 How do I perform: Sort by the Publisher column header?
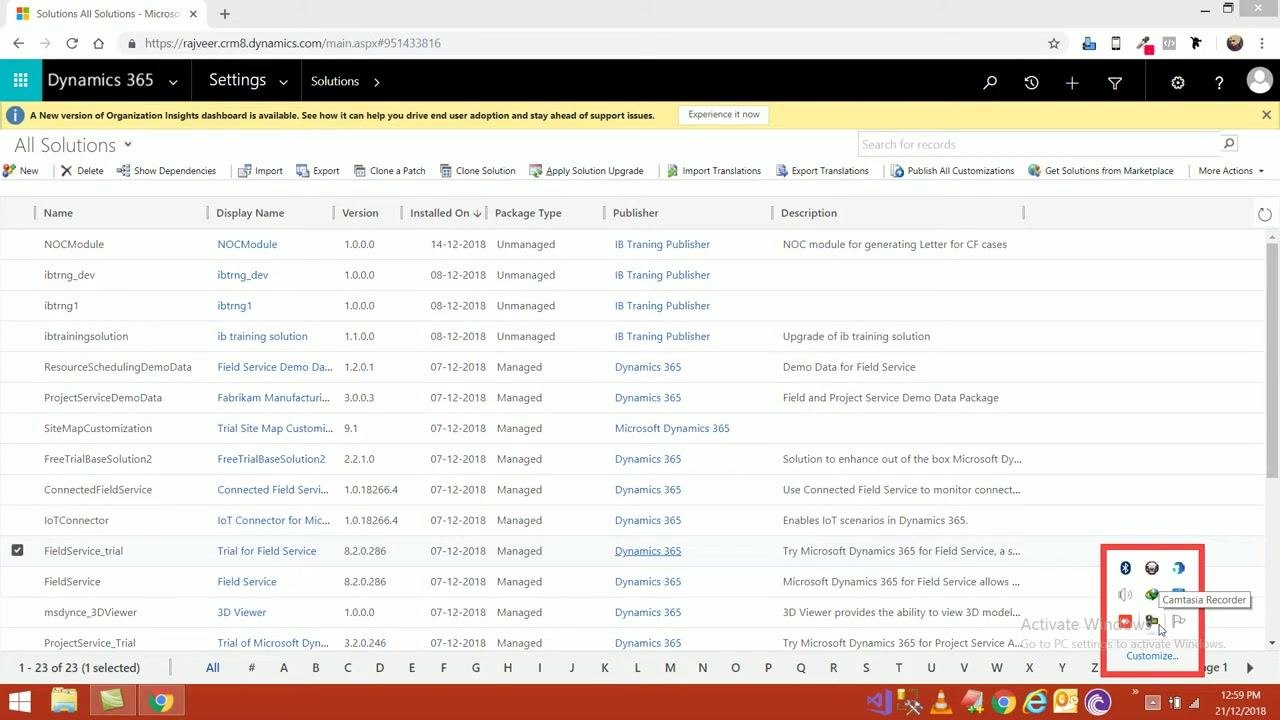[636, 213]
